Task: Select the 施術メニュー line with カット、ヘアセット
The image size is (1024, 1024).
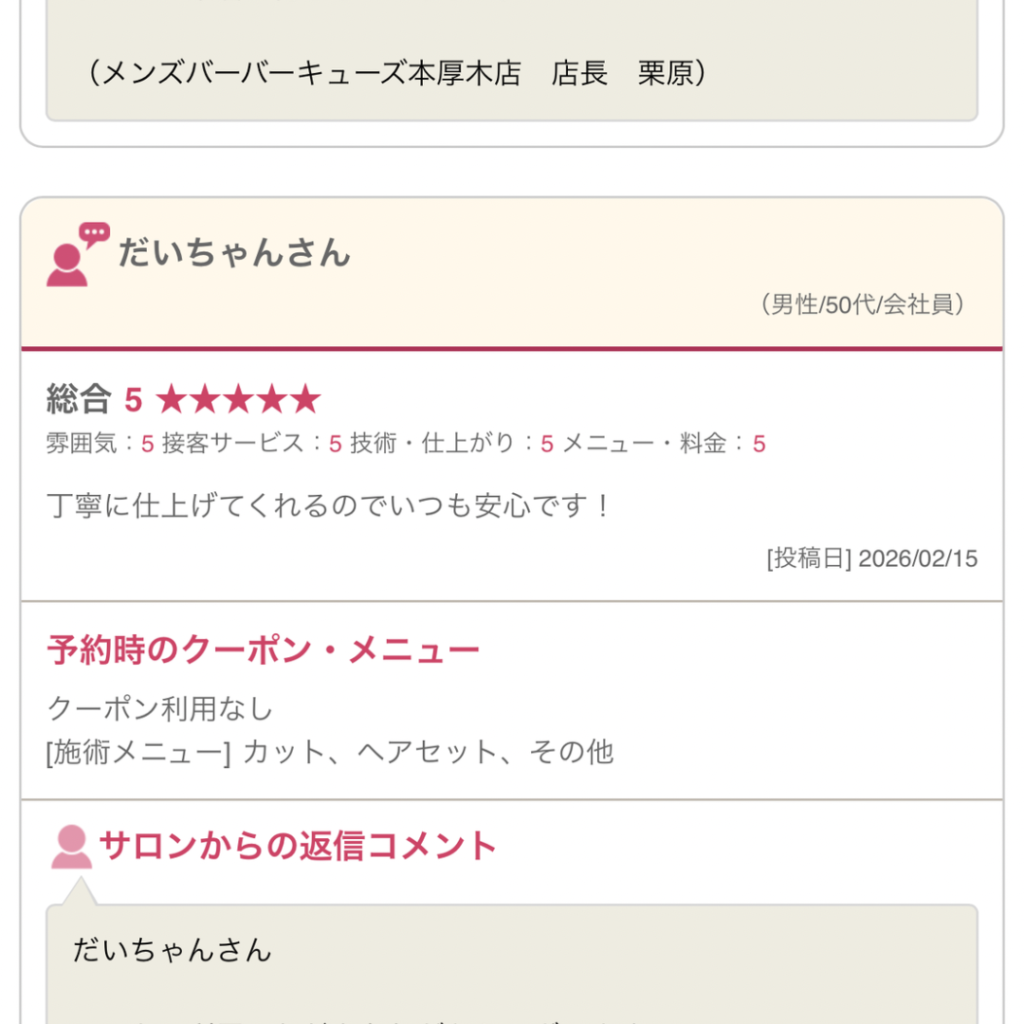Action: tap(330, 751)
